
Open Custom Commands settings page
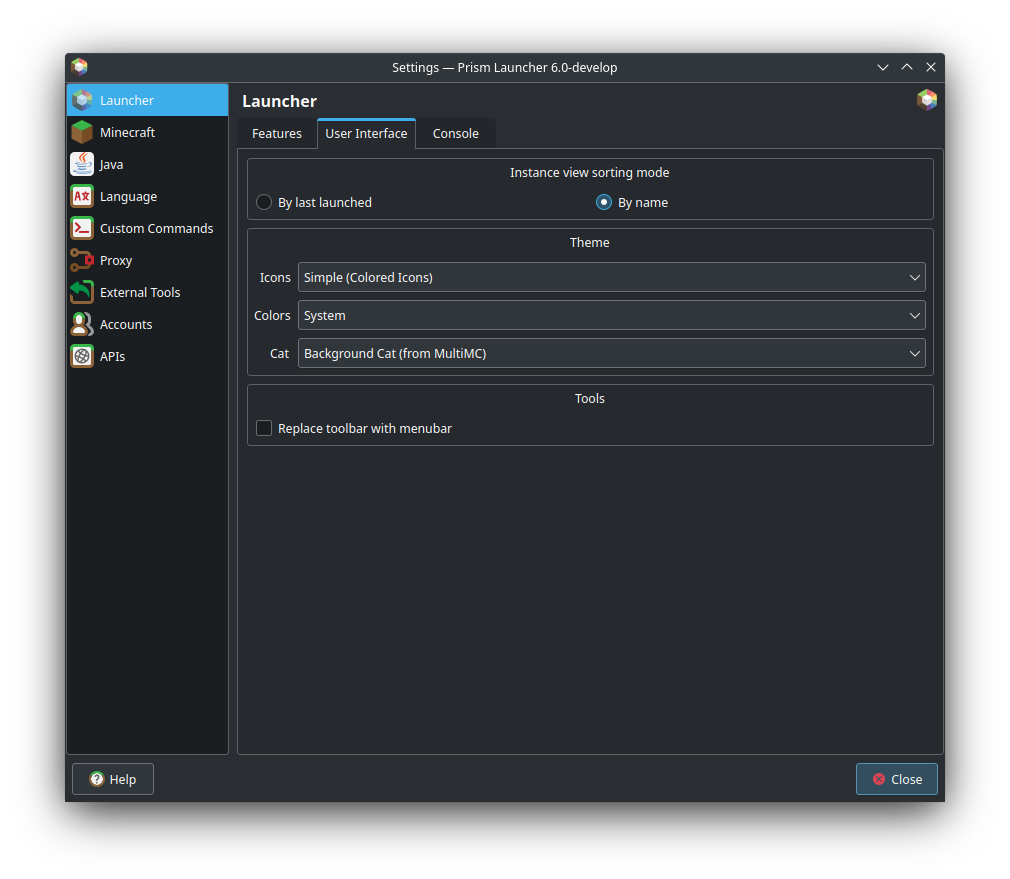click(148, 228)
